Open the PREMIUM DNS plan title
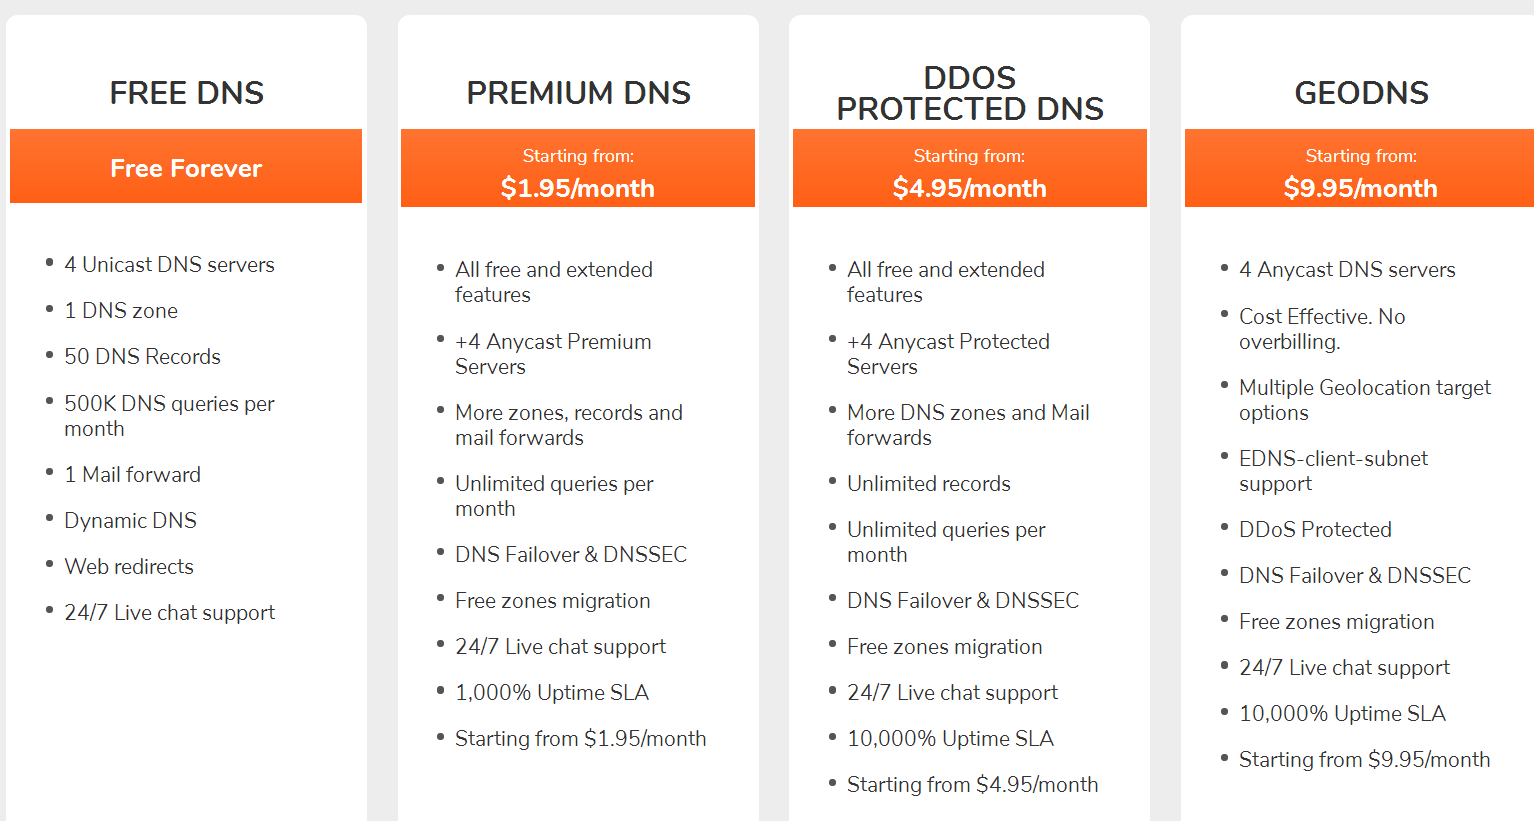The image size is (1534, 821). pyautogui.click(x=578, y=93)
